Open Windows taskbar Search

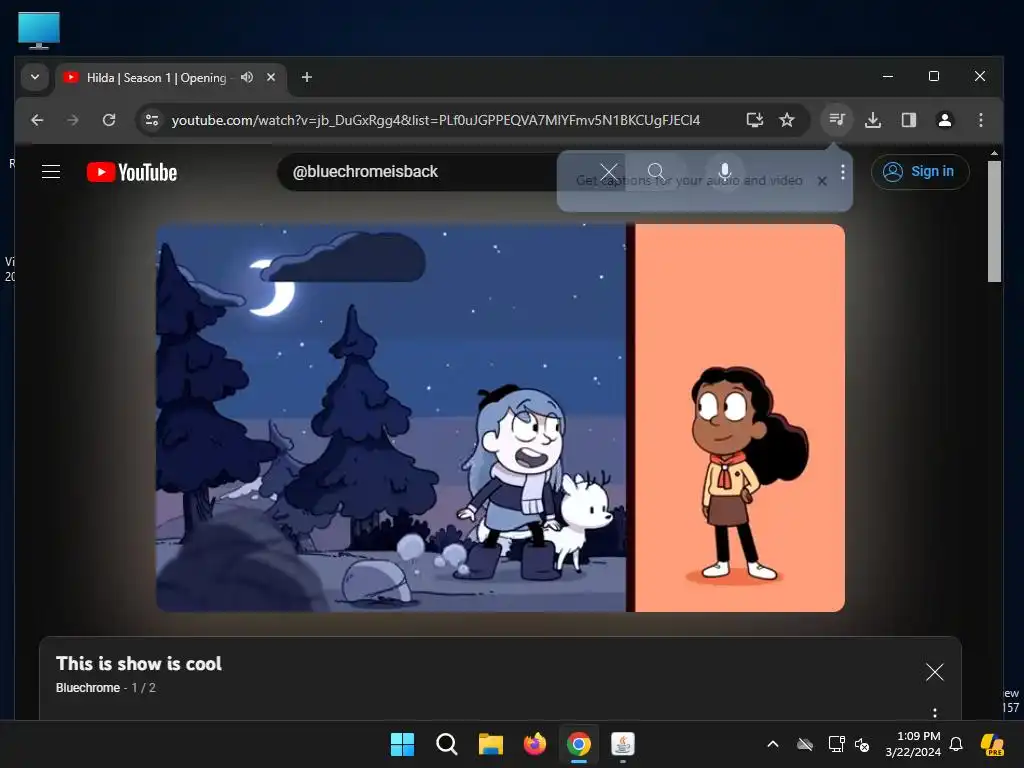tap(447, 744)
